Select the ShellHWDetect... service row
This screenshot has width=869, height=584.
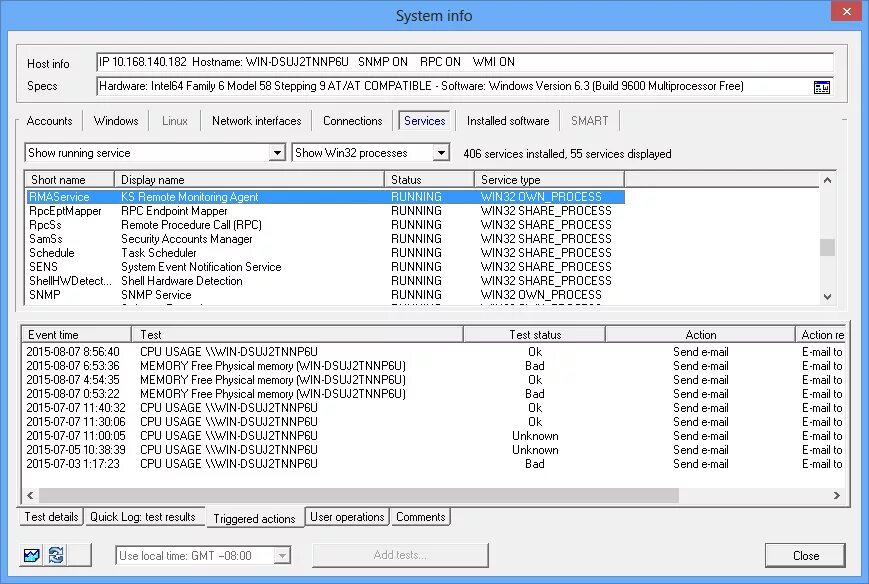[326, 281]
